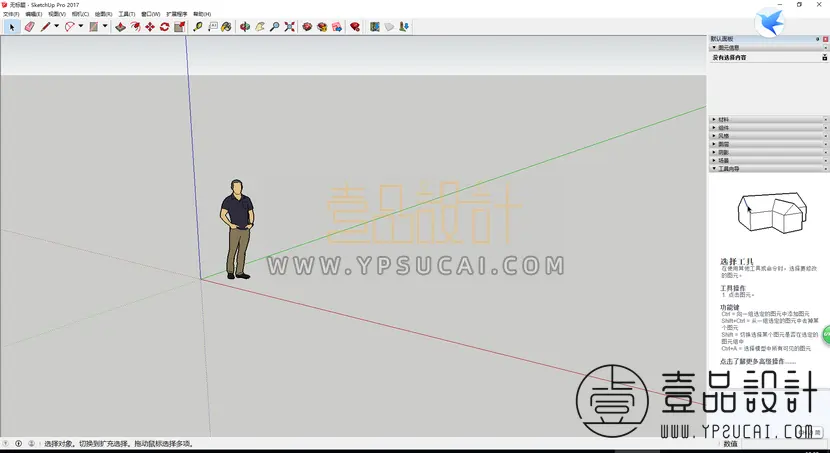
Task: Open the 文件(F) menu
Action: 11,14
